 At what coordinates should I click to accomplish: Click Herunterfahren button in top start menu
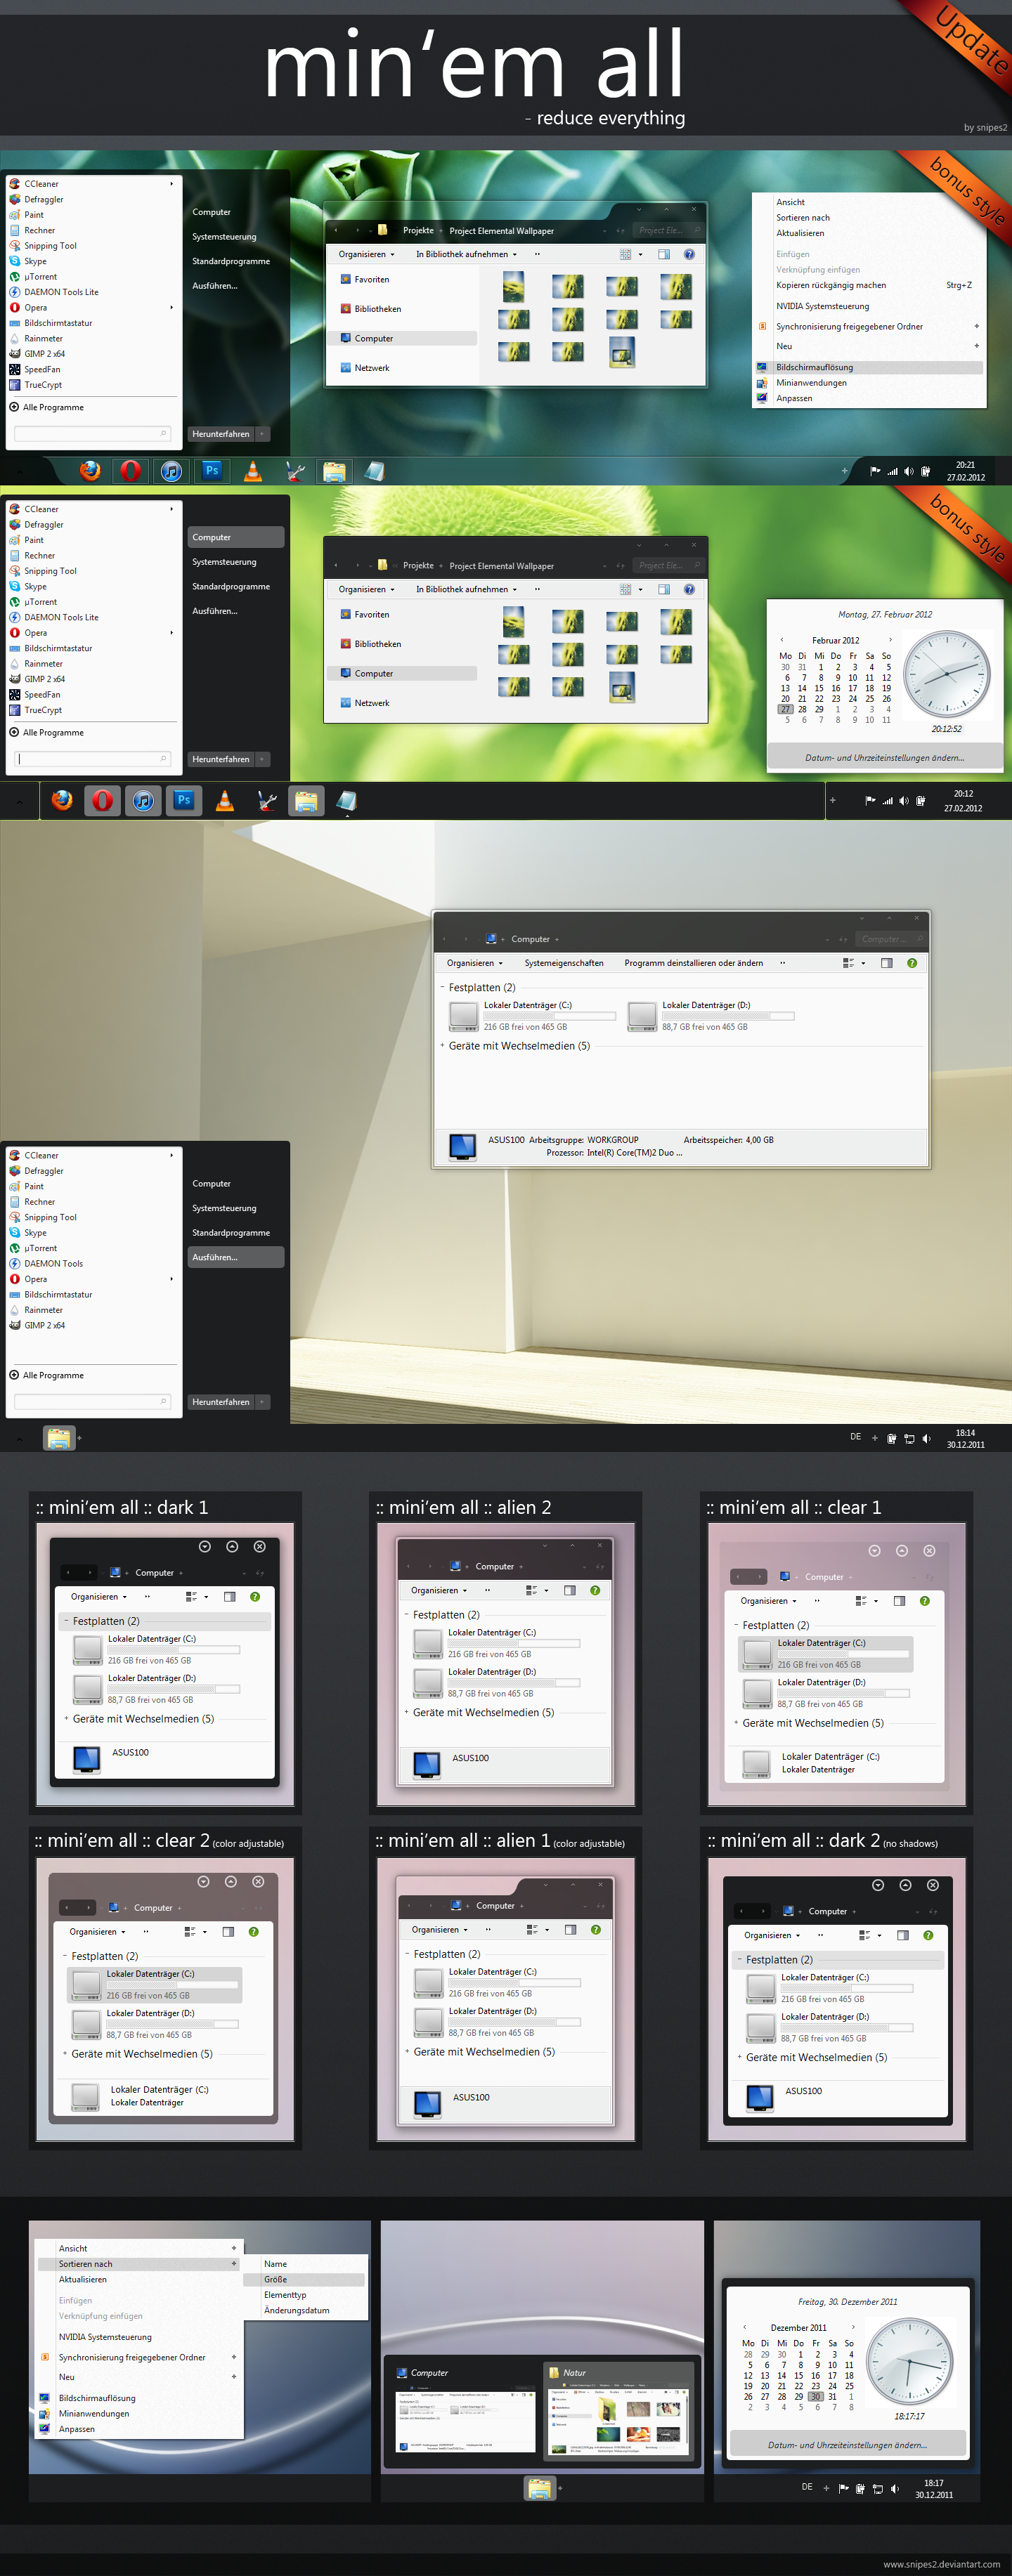[221, 434]
